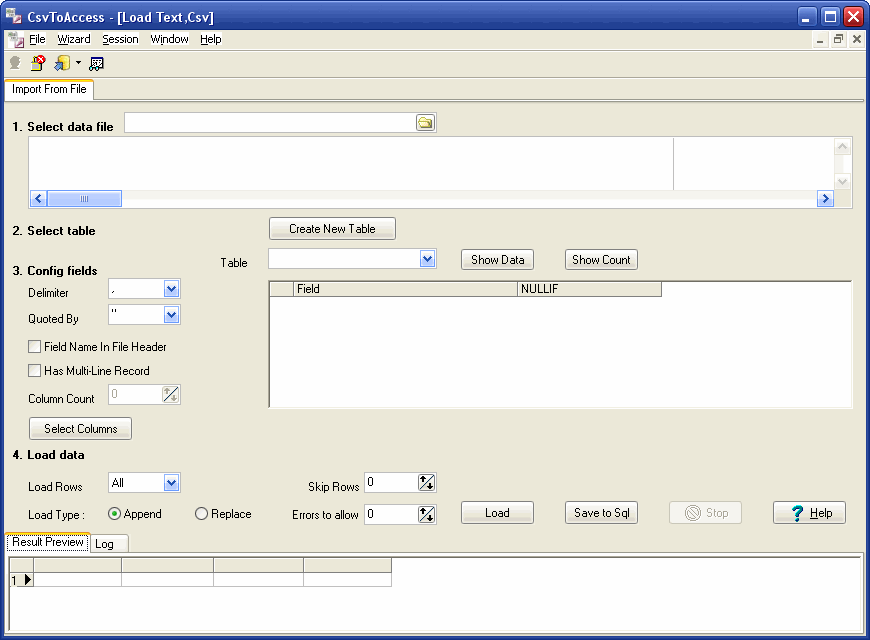The height and width of the screenshot is (640, 870).
Task: Click the NULLIF column header
Action: [589, 289]
